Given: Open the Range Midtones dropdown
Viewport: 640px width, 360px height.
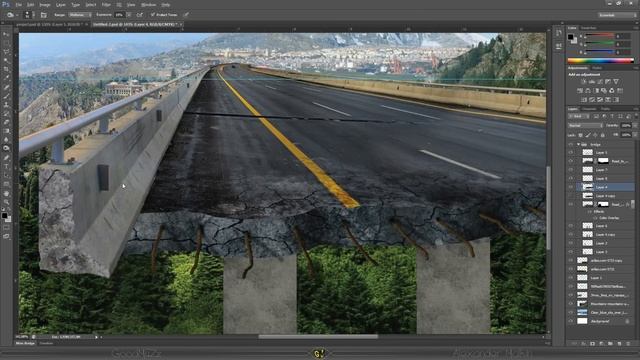Looking at the screenshot, I should (x=80, y=15).
